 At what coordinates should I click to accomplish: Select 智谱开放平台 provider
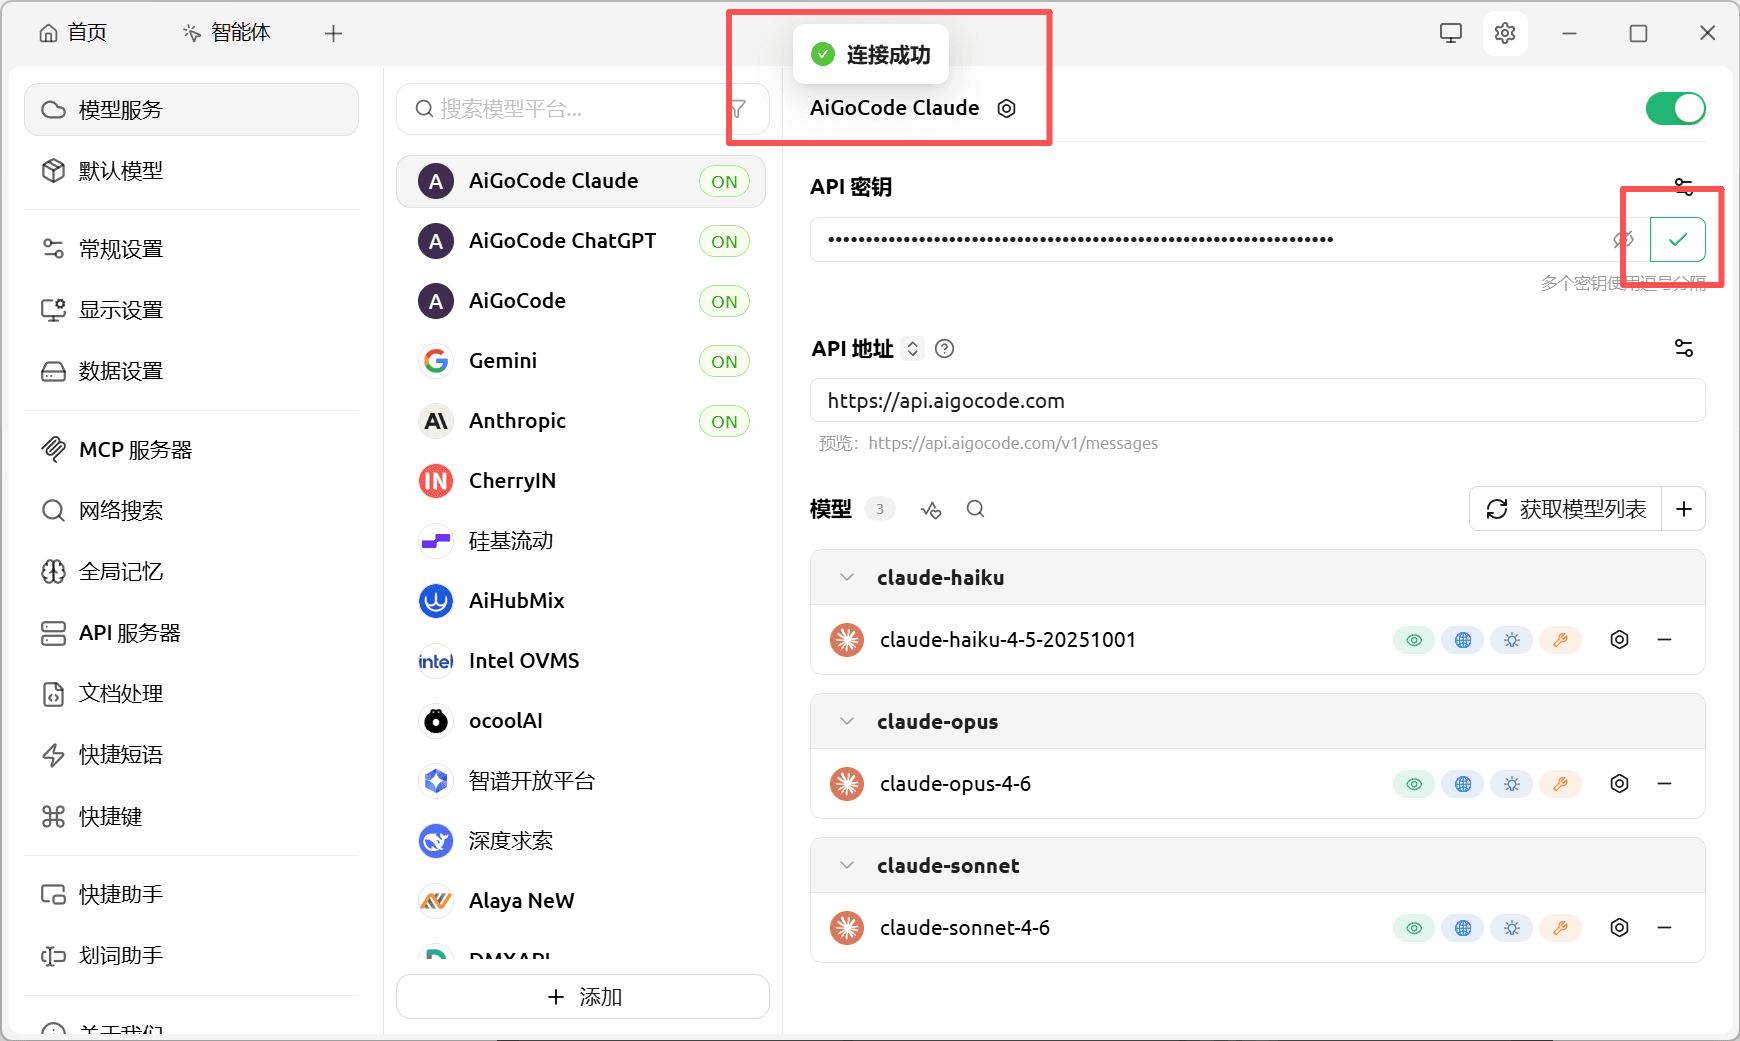coord(581,781)
